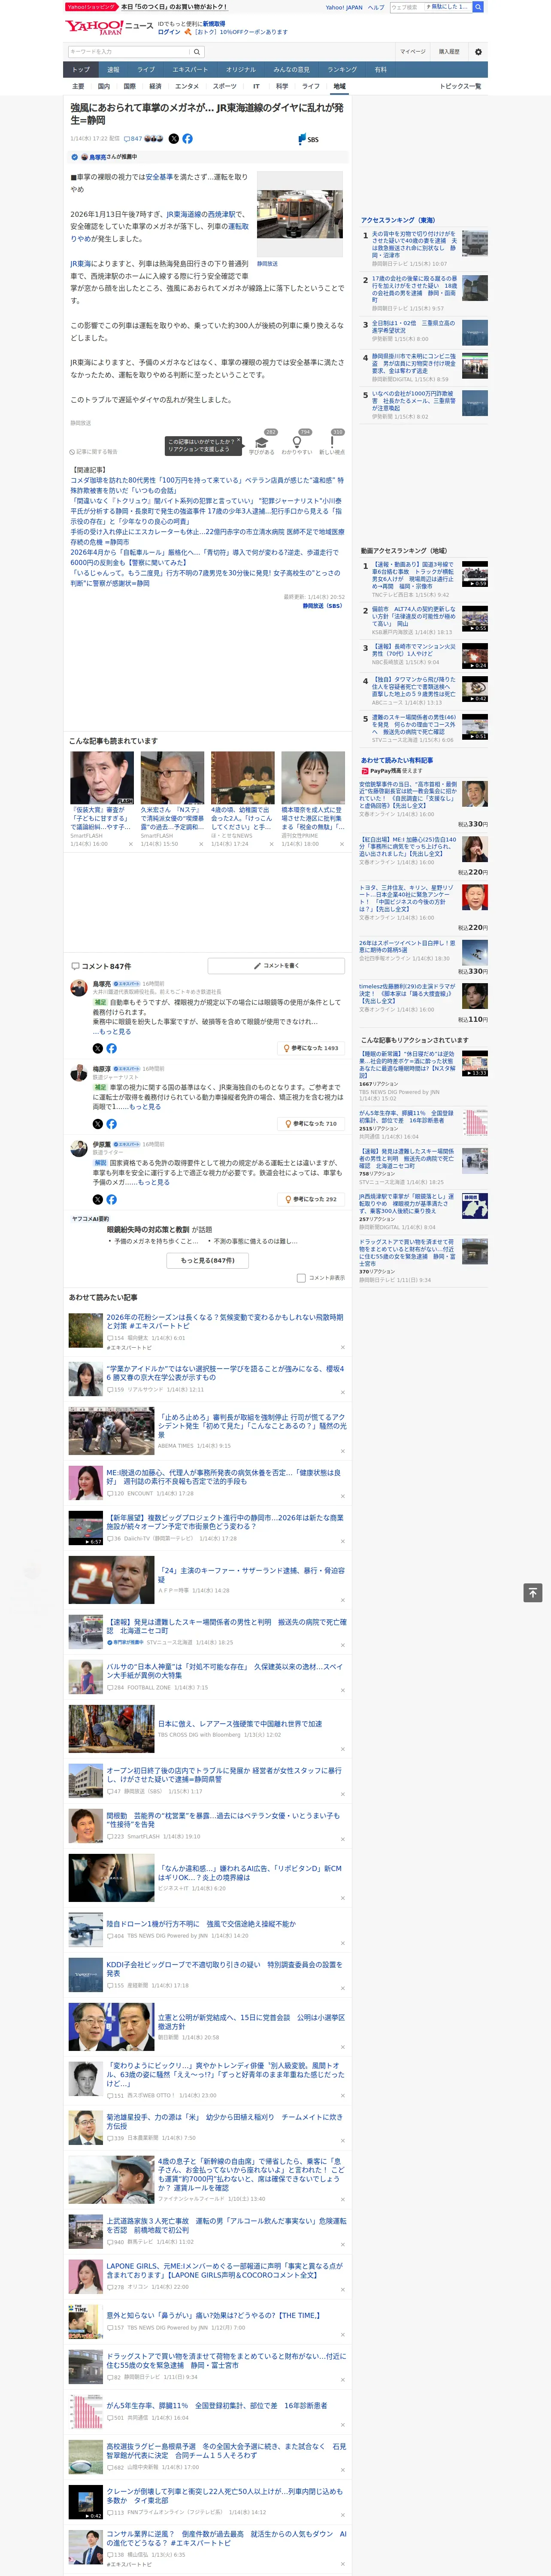Click the blue web search button at top right
The image size is (551, 2576).
478,7
